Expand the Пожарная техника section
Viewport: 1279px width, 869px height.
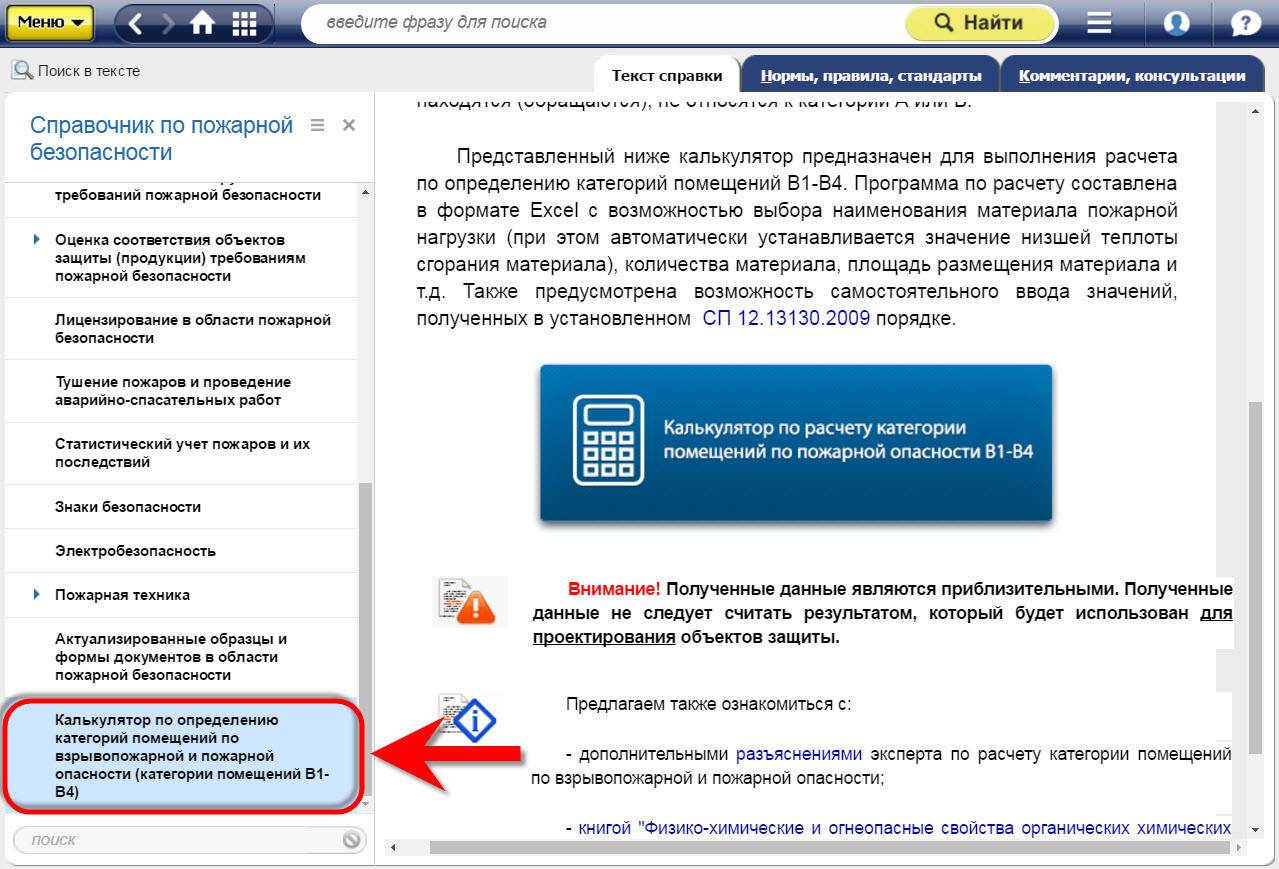pos(36,594)
